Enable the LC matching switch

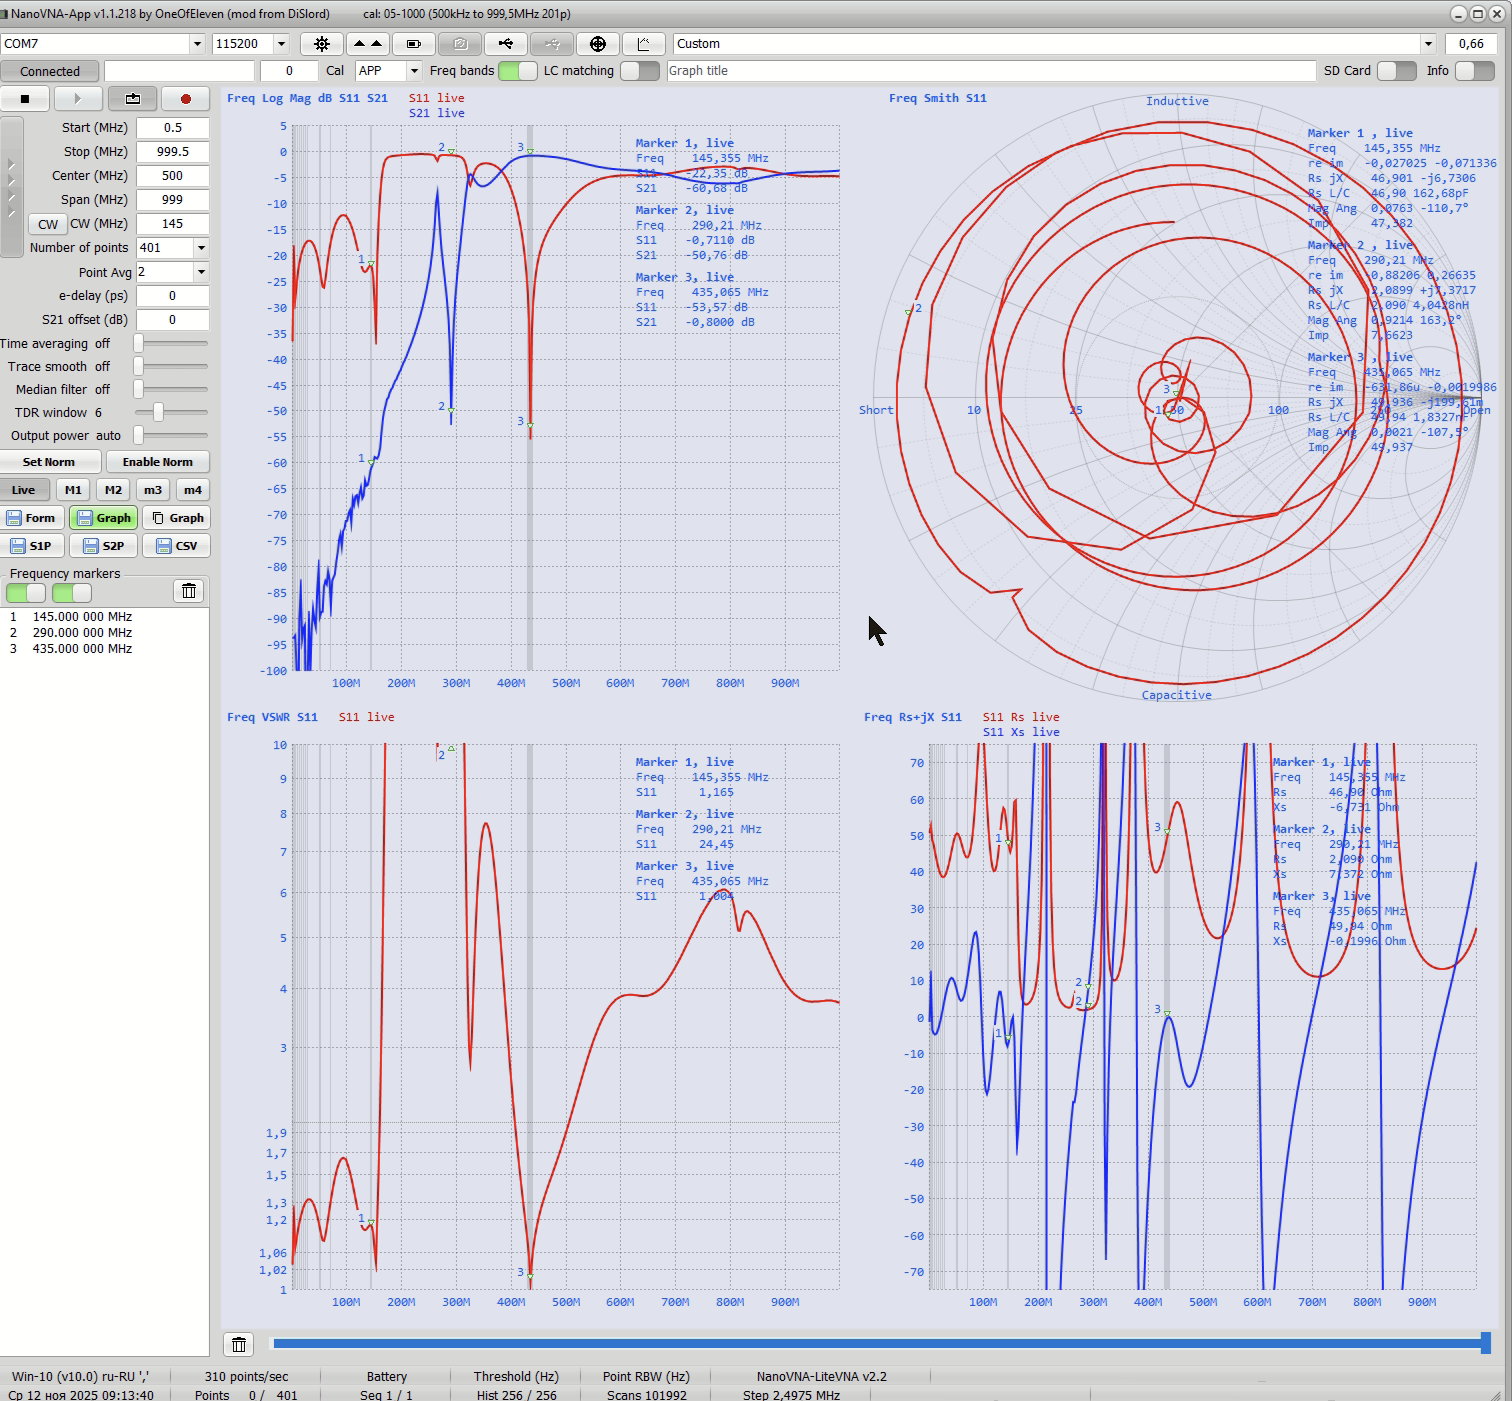pyautogui.click(x=640, y=71)
